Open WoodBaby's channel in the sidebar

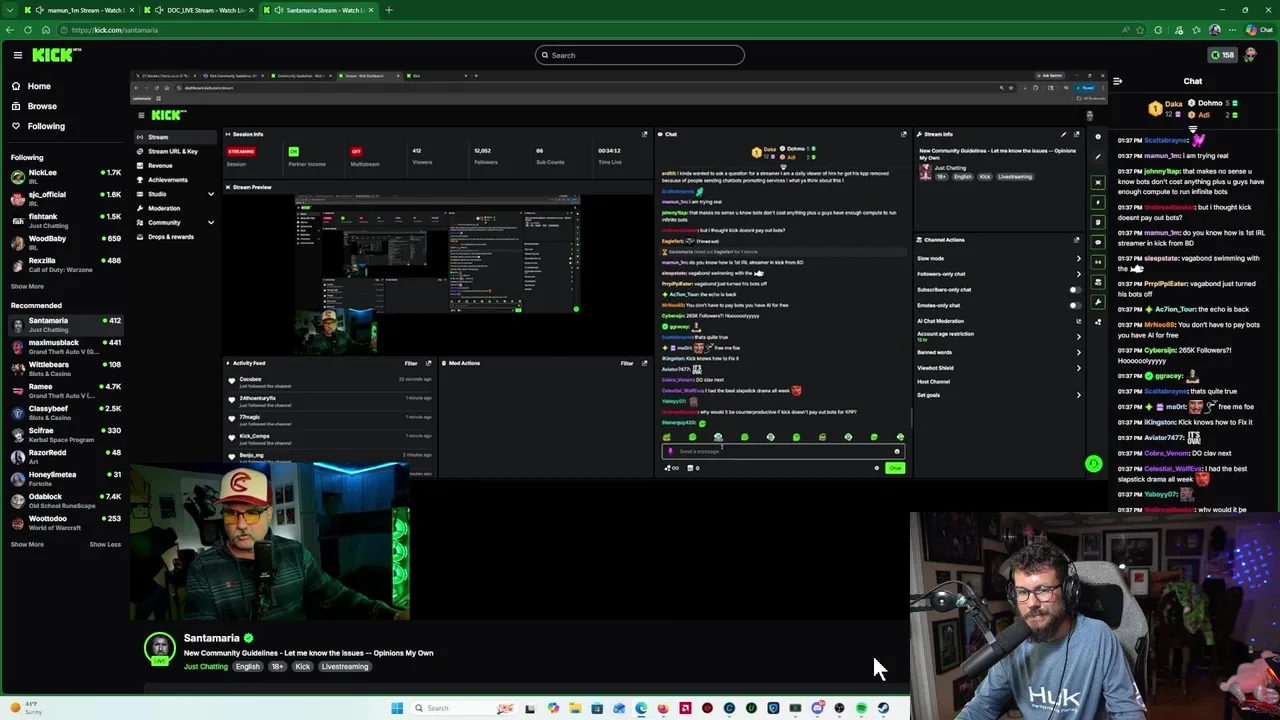pos(65,241)
